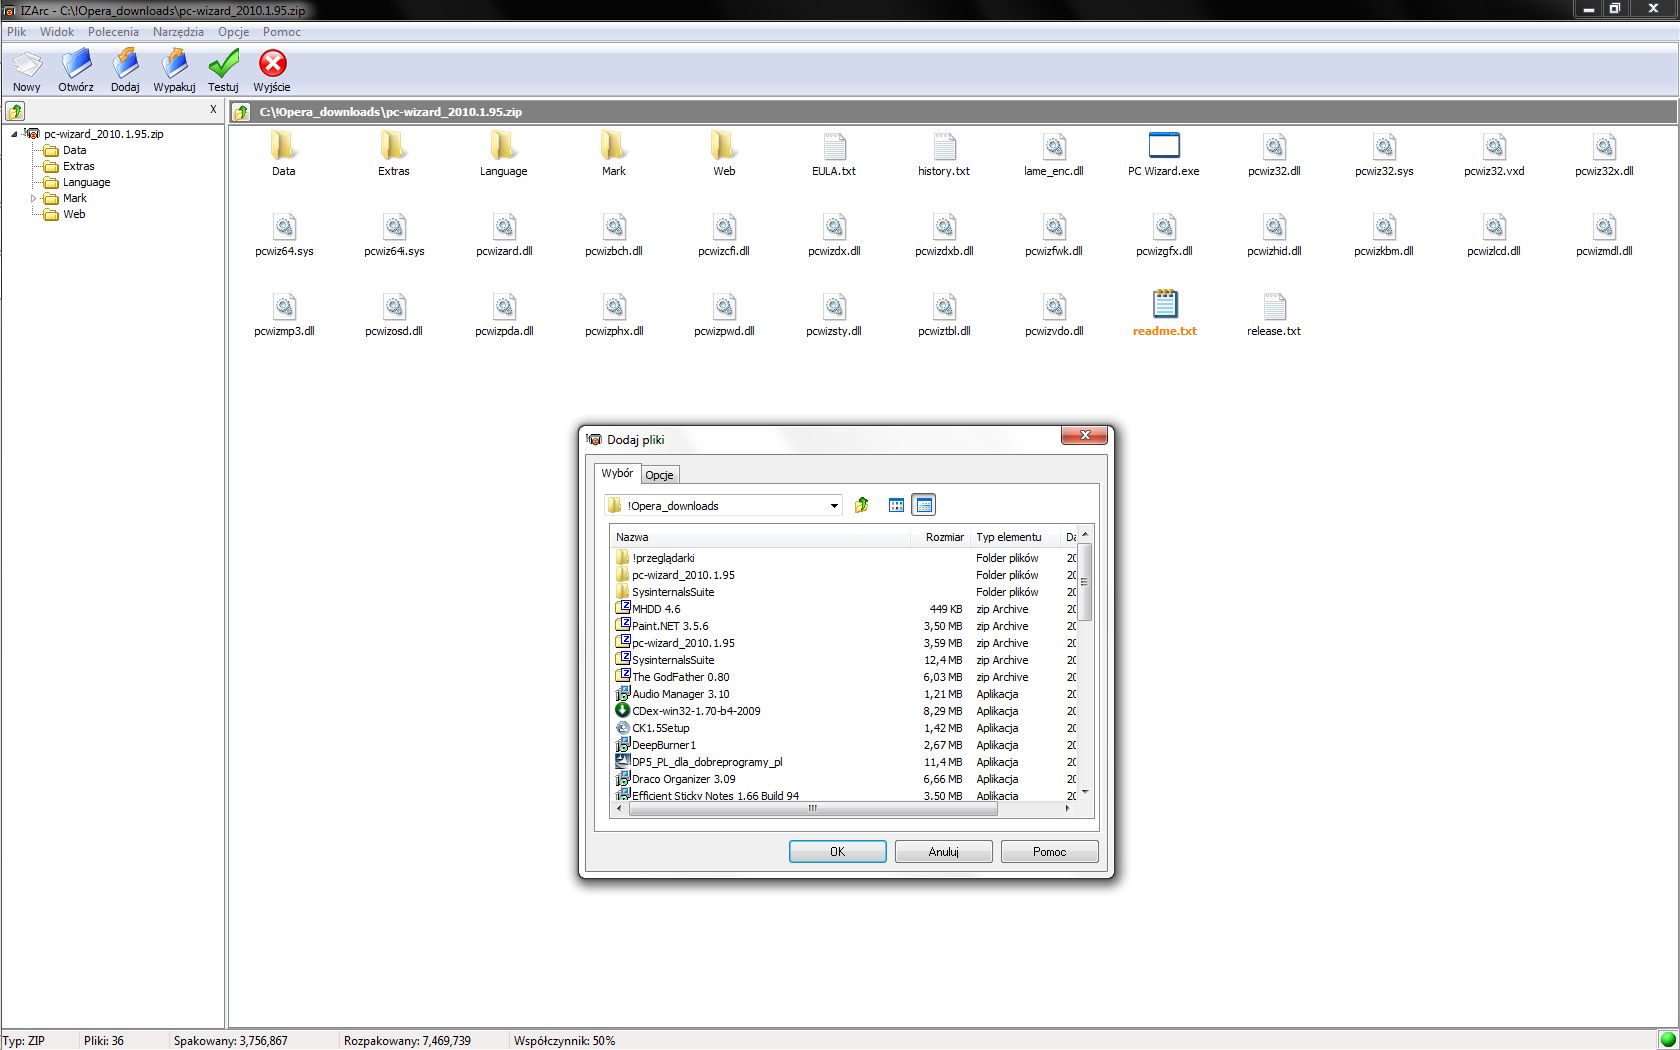1680x1050 pixels.
Task: Select the Web folder icon in archive view
Action: tap(724, 146)
